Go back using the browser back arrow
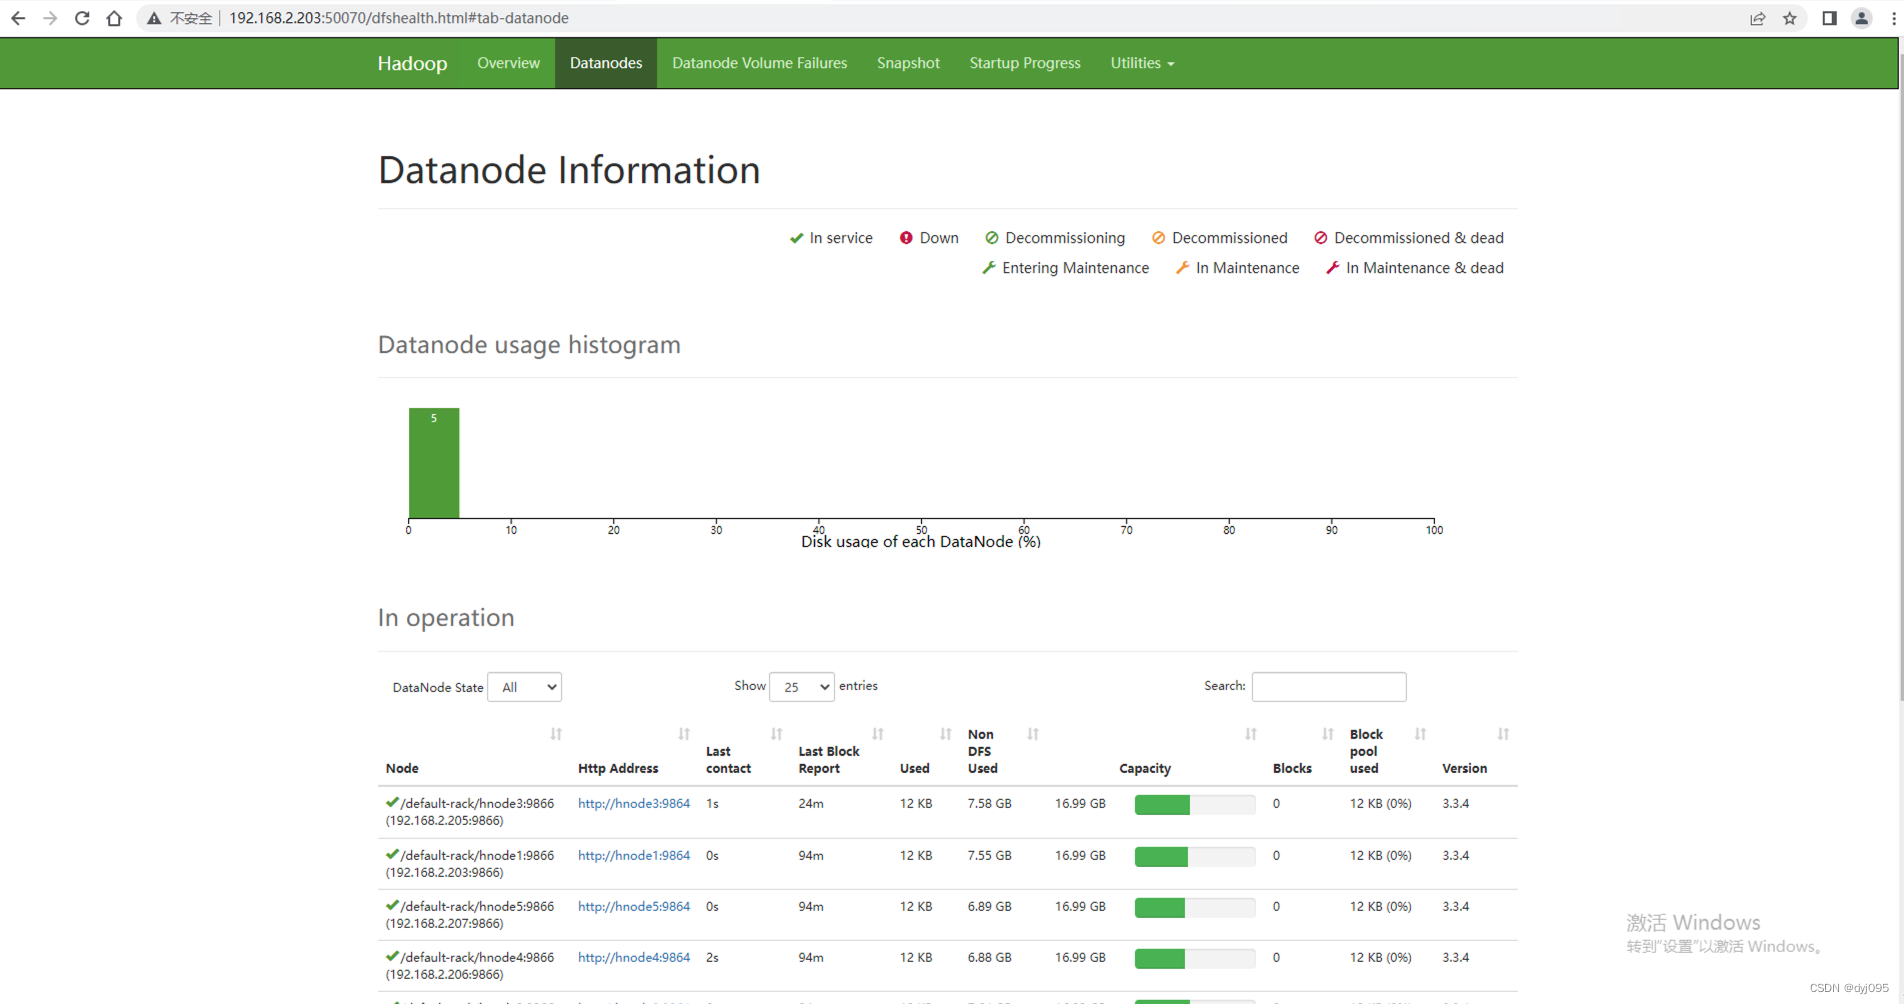 click(18, 18)
